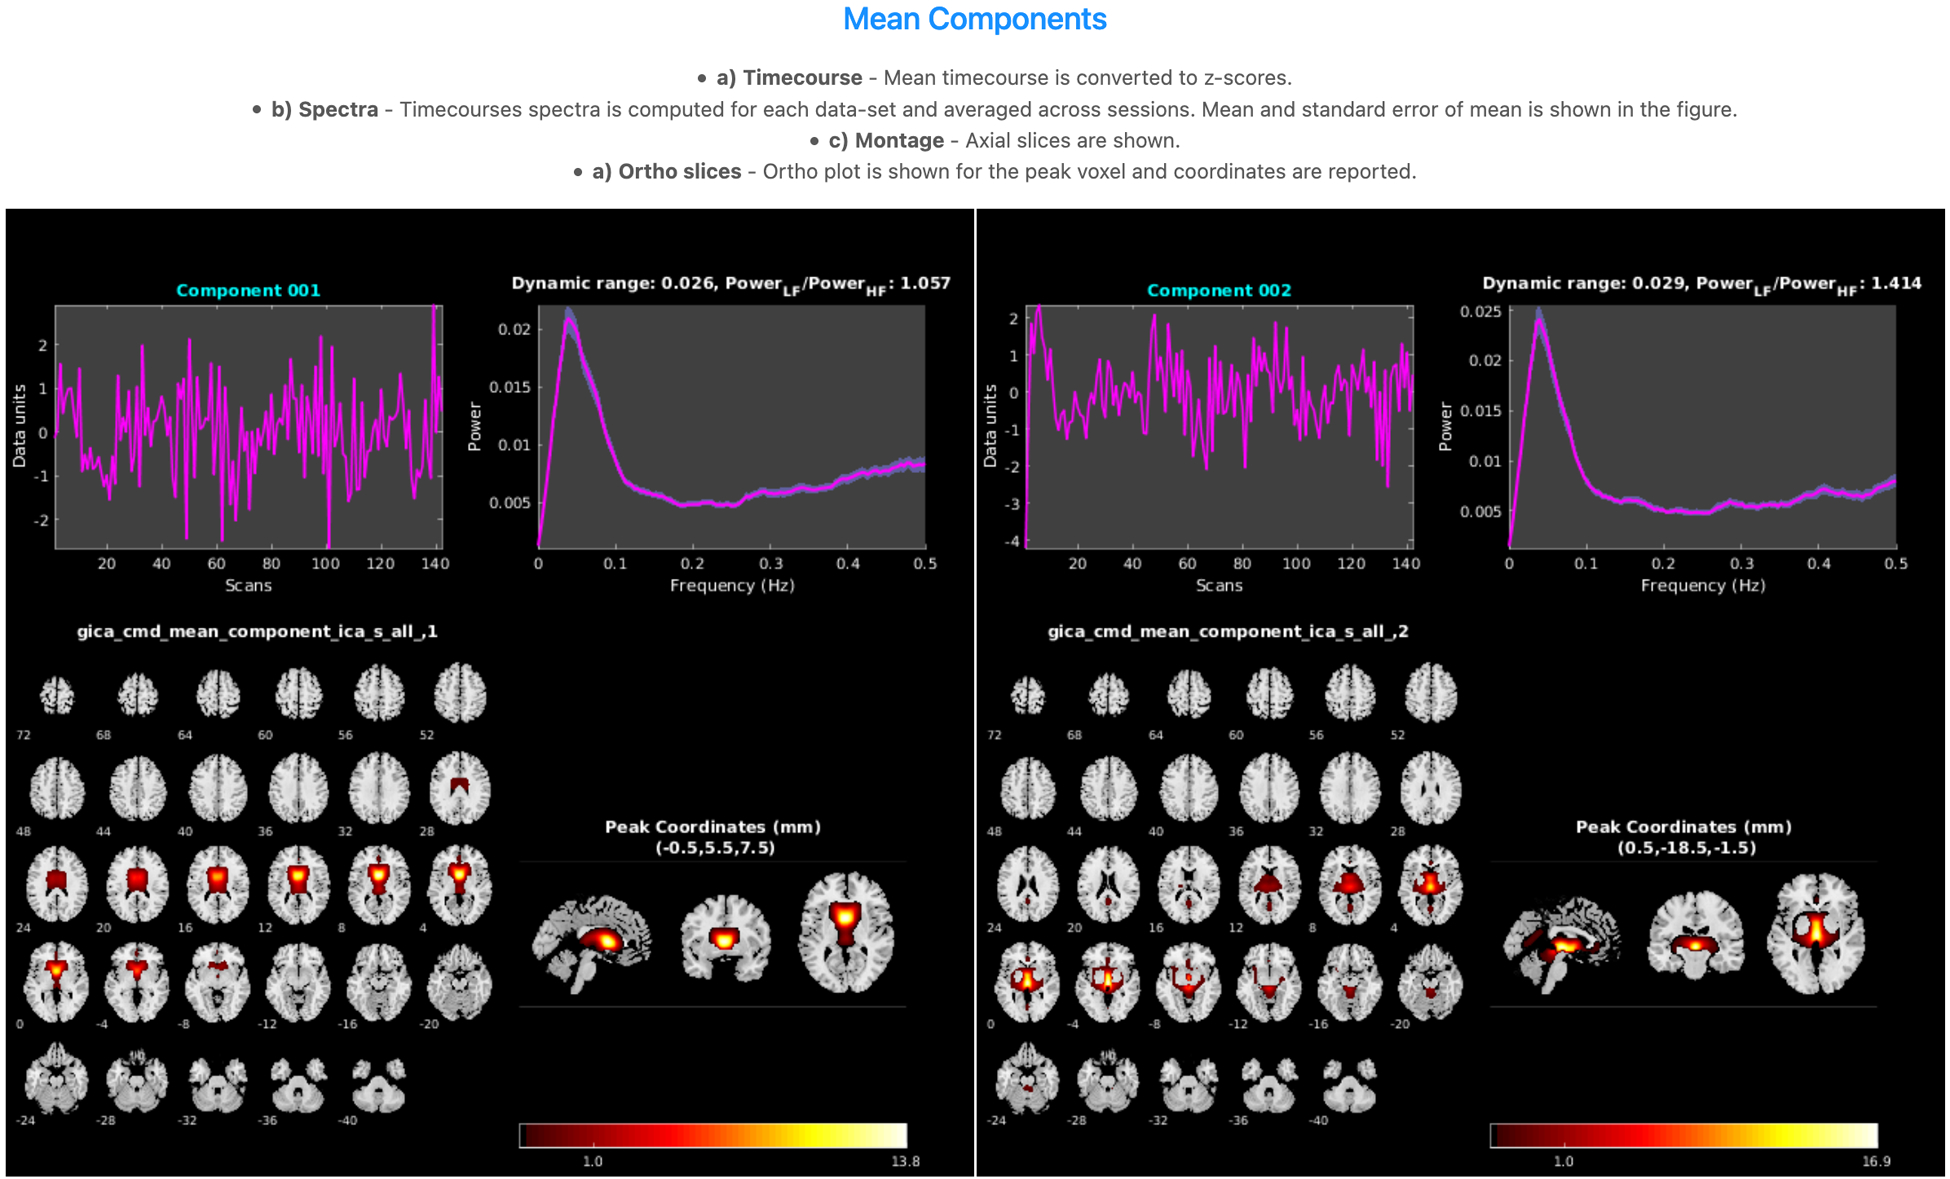Open Component 002 power spectrum plot
Screen dimensions: 1950x1179
[1703, 427]
